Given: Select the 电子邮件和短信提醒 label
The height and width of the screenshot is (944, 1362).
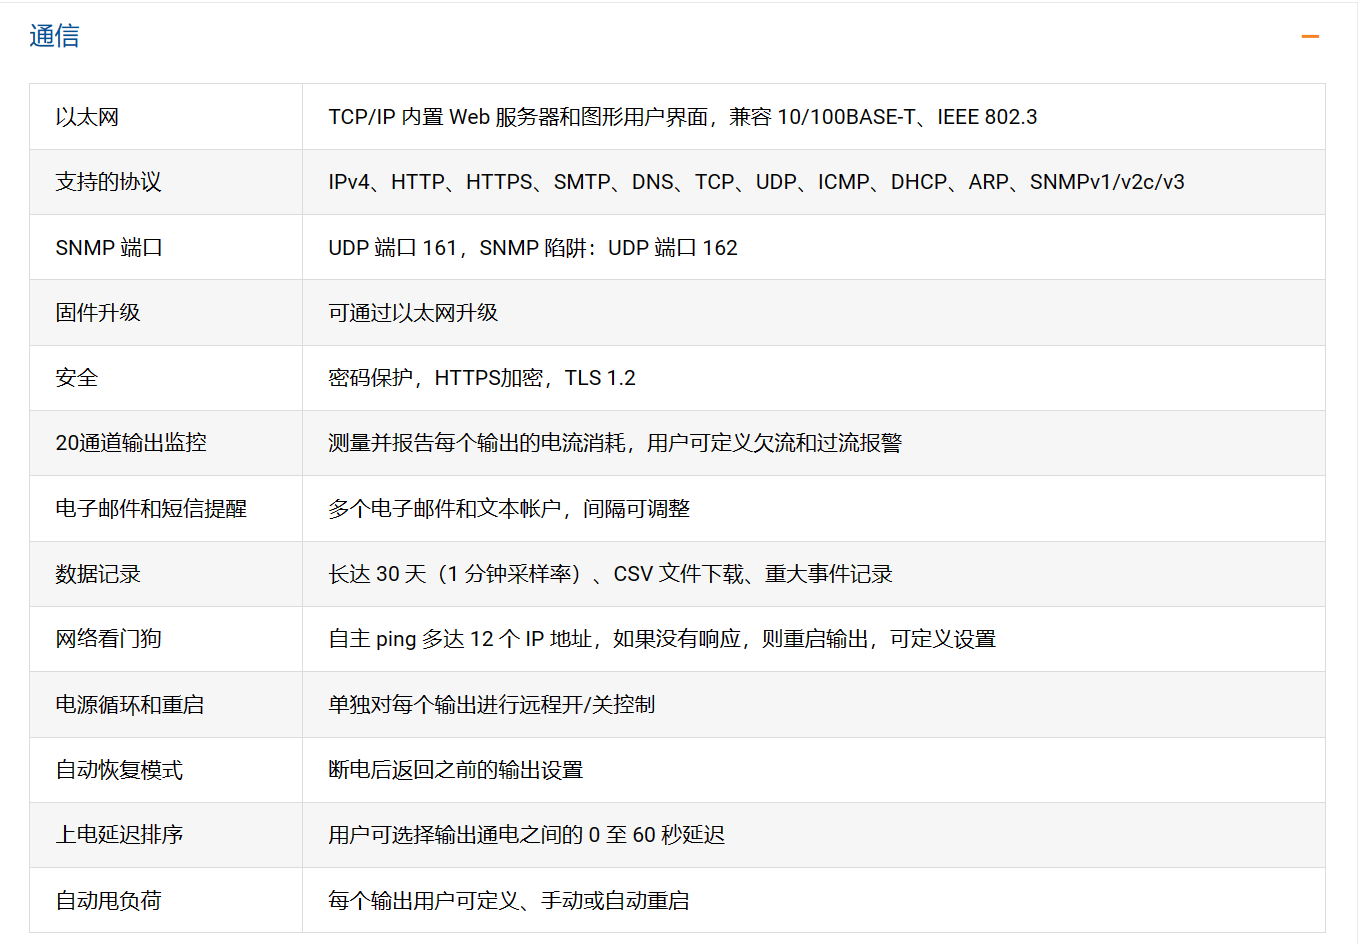Looking at the screenshot, I should 151,509.
